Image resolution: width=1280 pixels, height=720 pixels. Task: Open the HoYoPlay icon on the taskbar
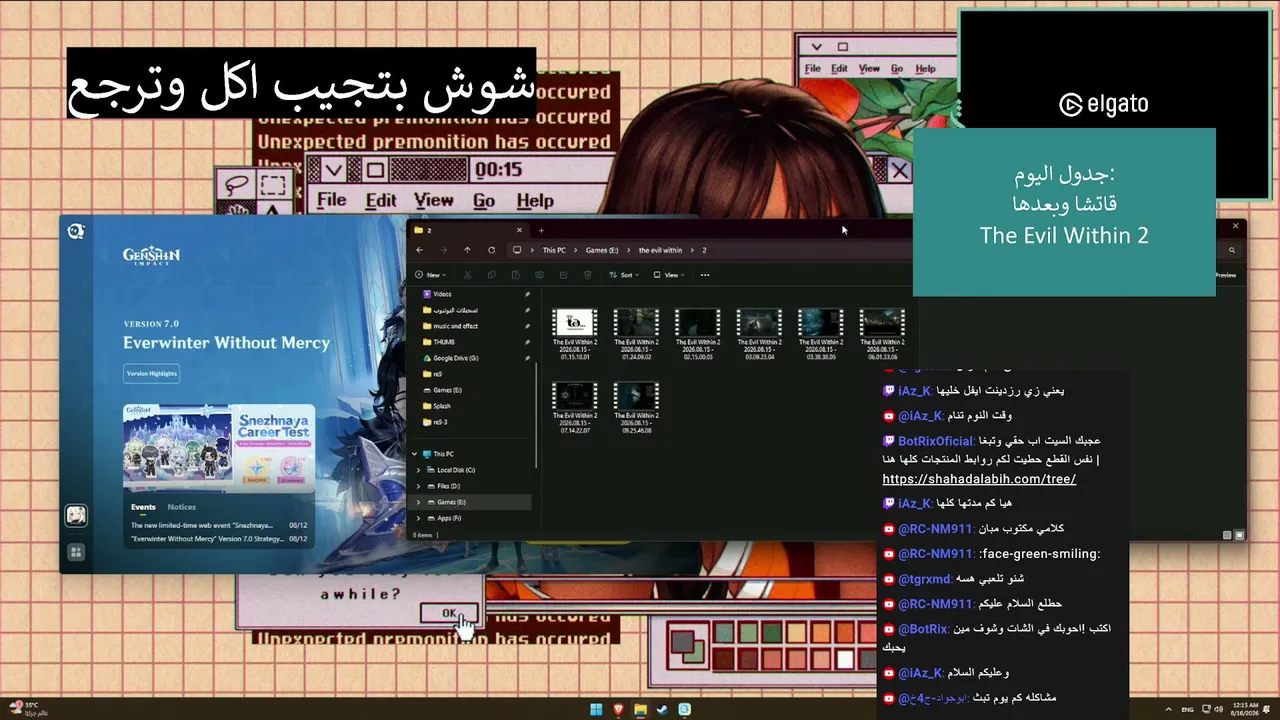point(685,710)
